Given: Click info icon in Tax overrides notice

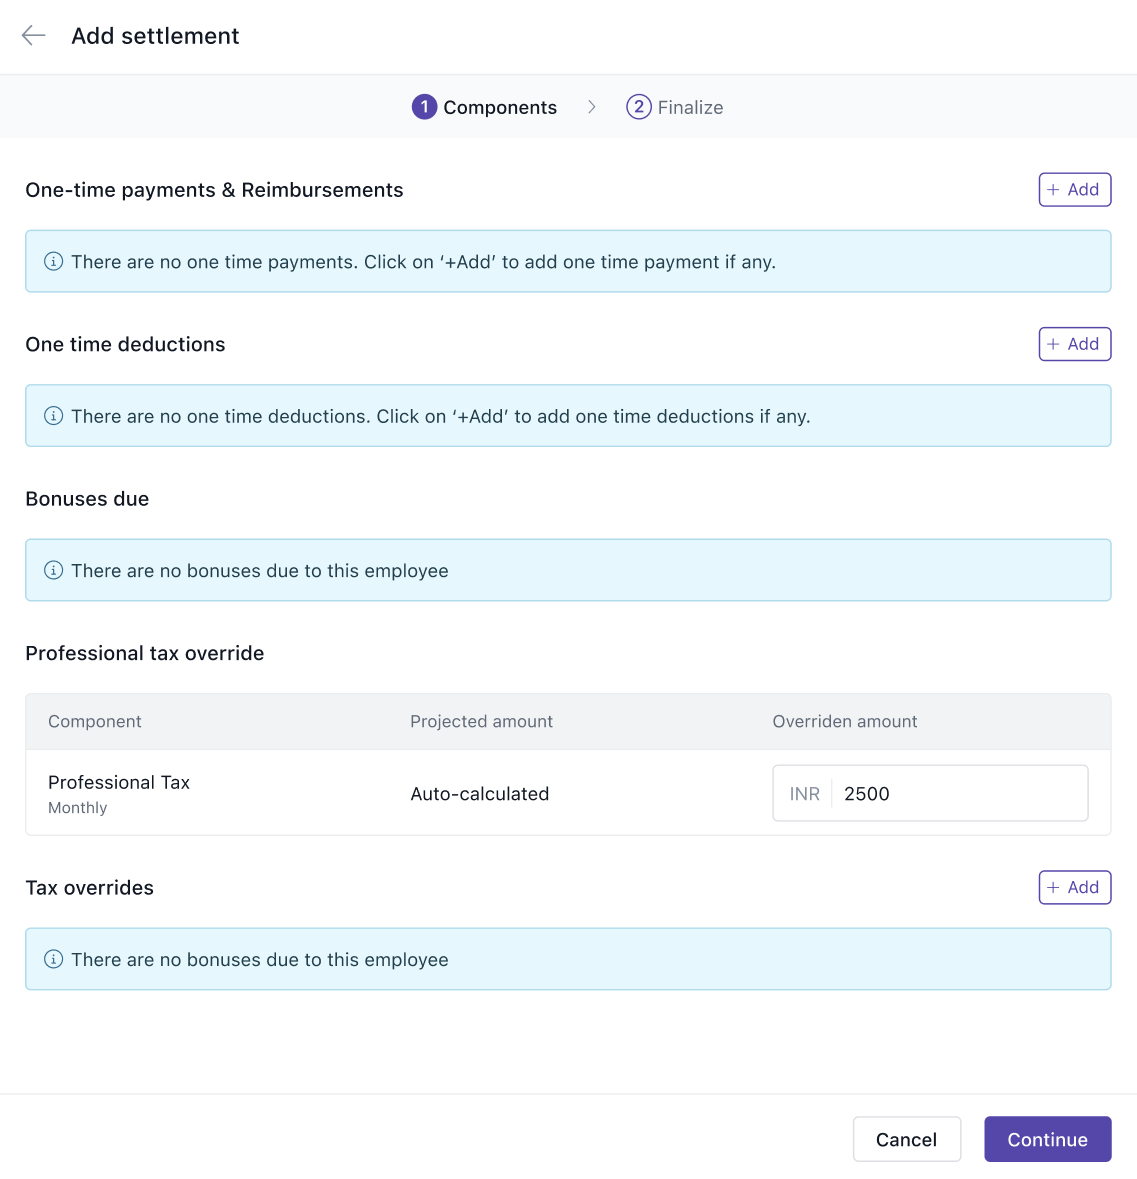Looking at the screenshot, I should (53, 959).
